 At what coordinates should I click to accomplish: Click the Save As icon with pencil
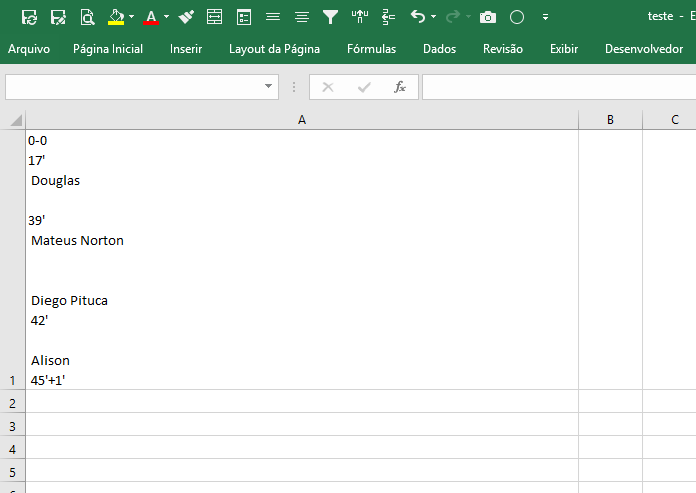click(x=58, y=17)
